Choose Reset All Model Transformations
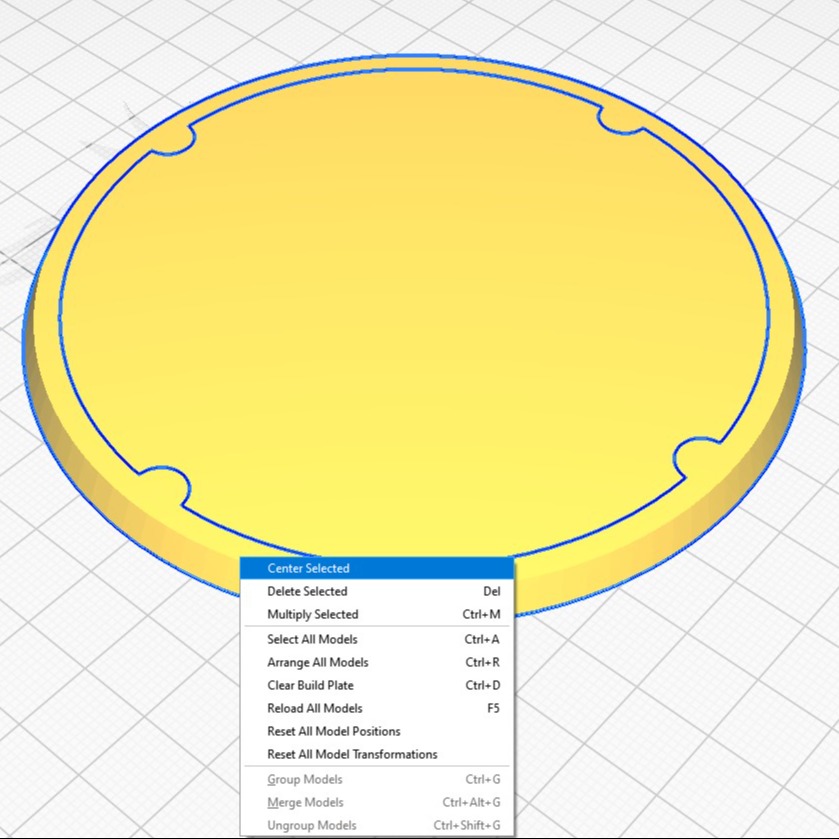The height and width of the screenshot is (839, 839). pyautogui.click(x=352, y=754)
